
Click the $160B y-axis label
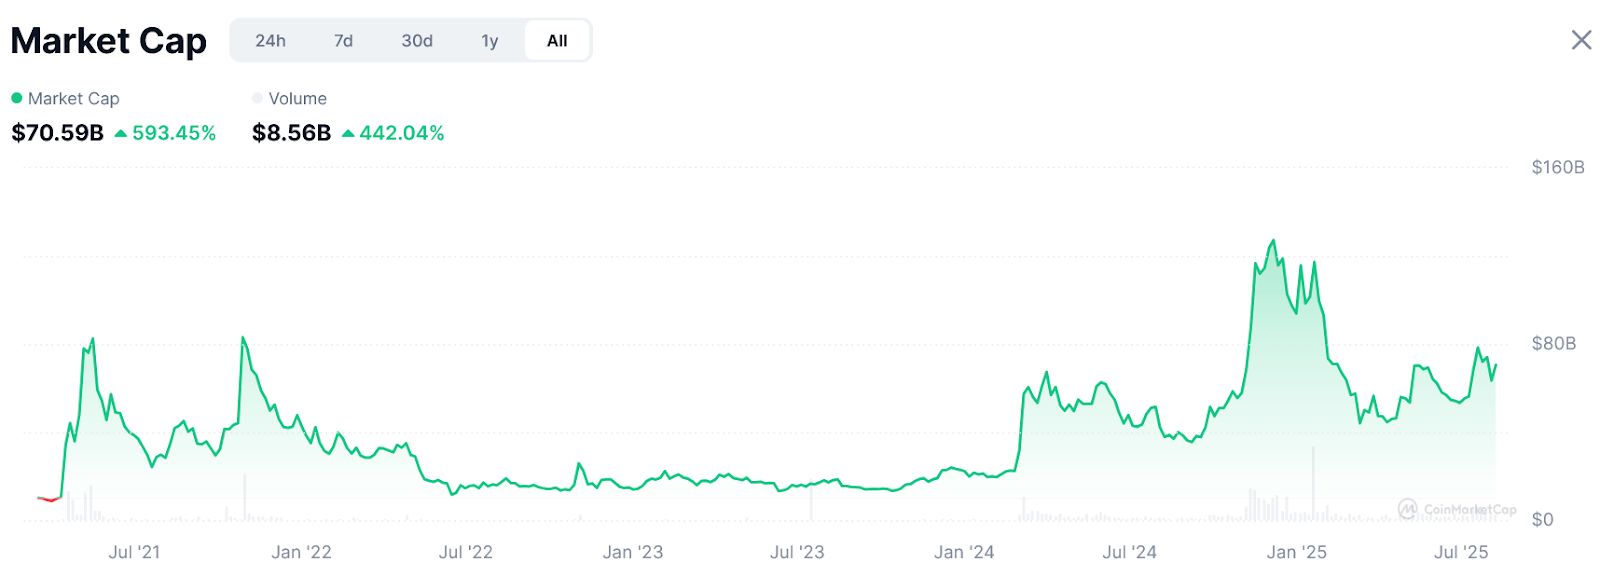[1557, 167]
